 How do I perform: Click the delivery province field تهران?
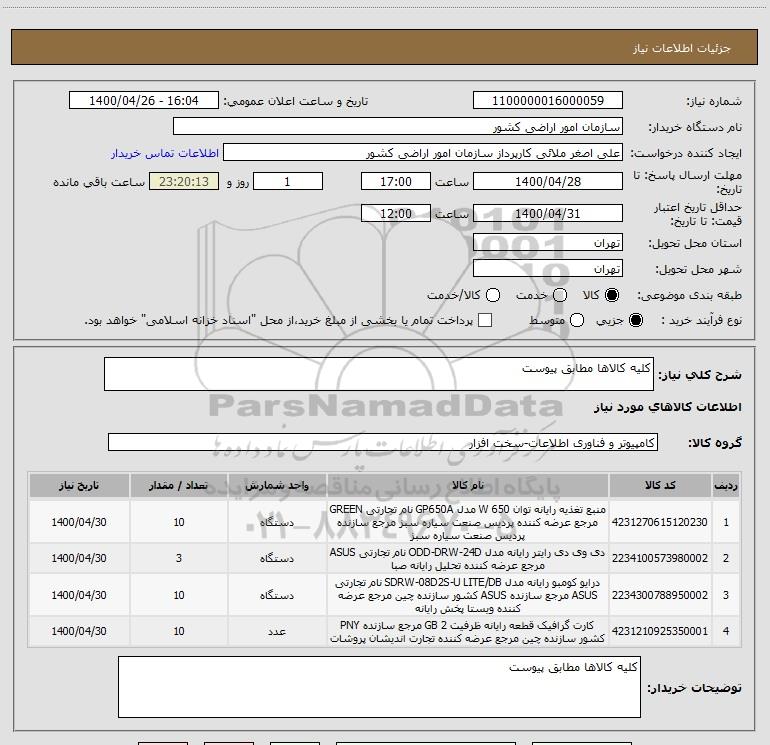tap(548, 242)
